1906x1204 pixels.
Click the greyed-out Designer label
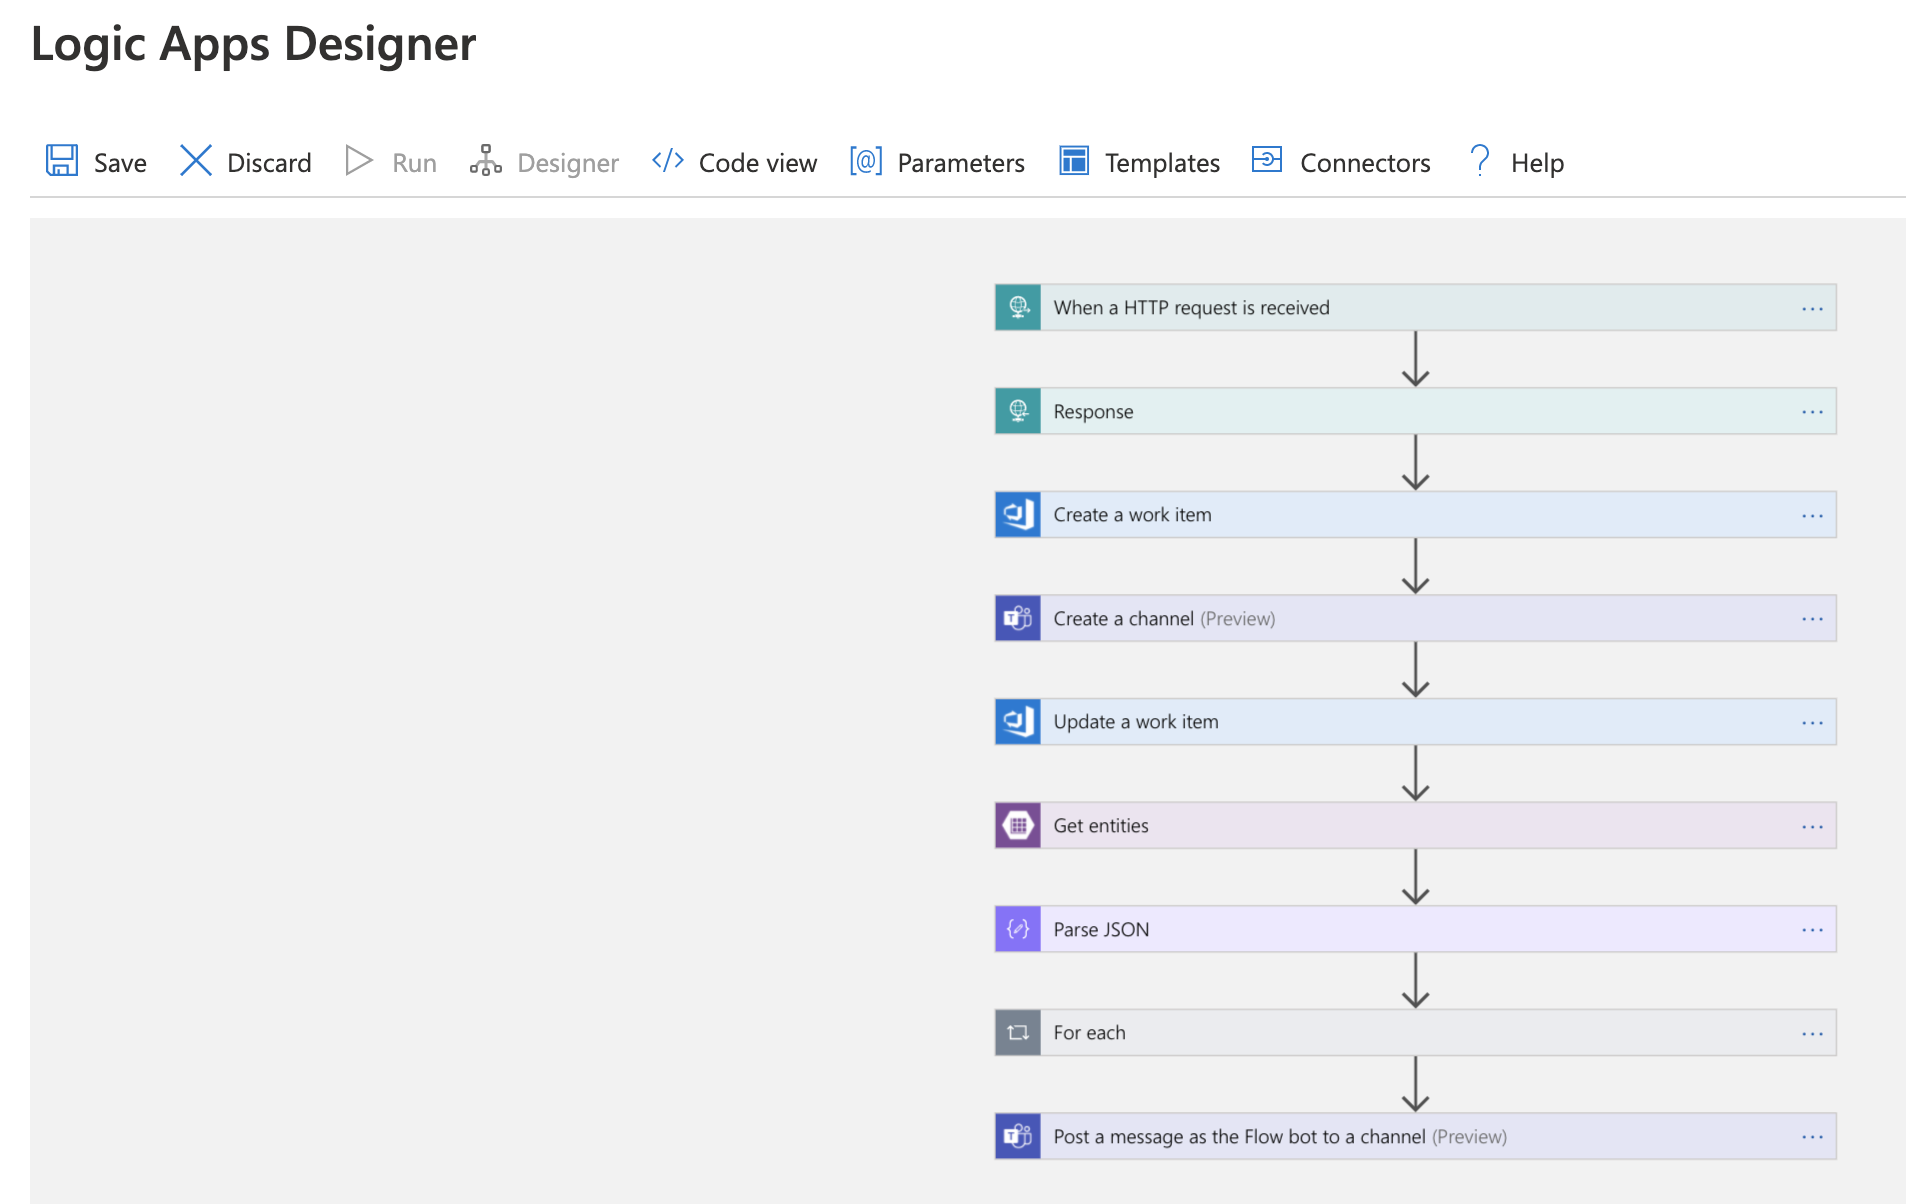[x=568, y=163]
